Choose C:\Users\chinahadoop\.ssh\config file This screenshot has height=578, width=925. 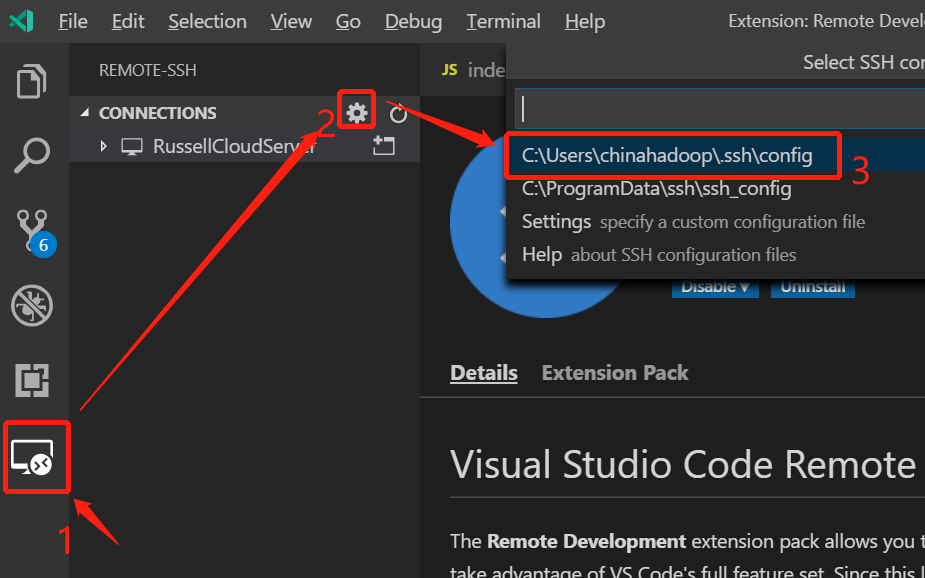click(715, 155)
